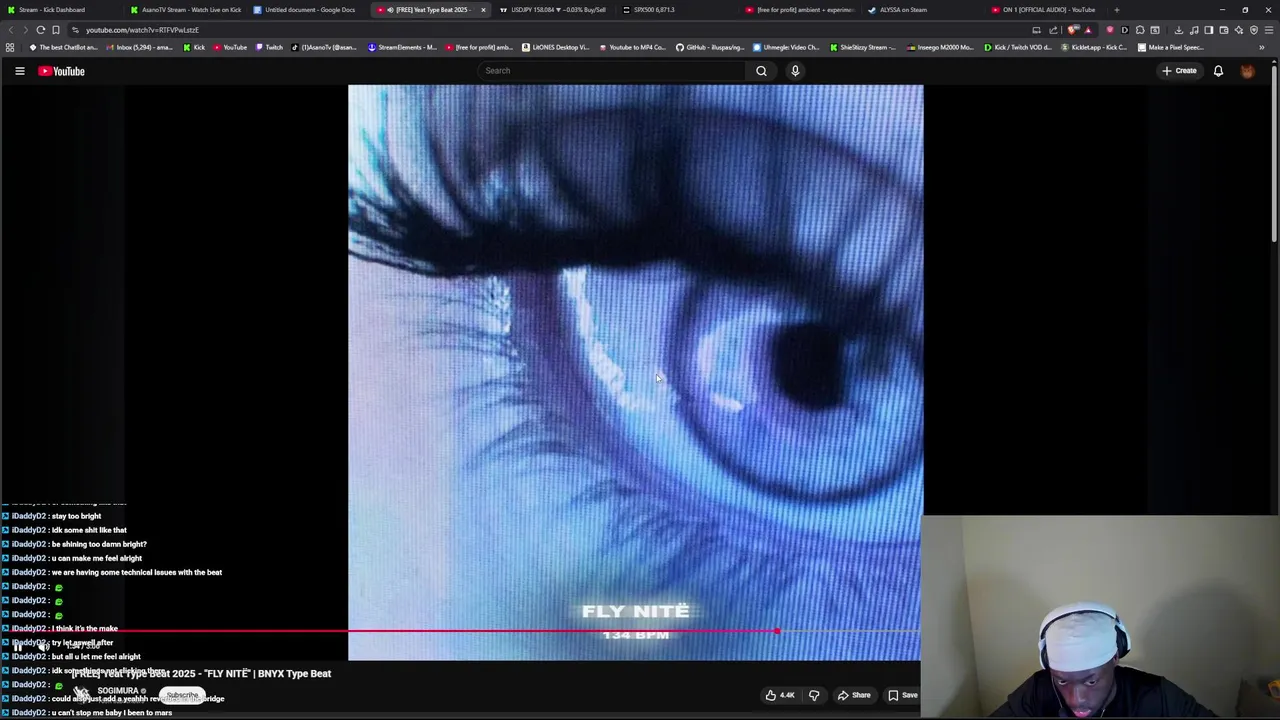Open Brave Shields lion icon
Viewport: 1280px width, 720px height.
pos(1074,30)
